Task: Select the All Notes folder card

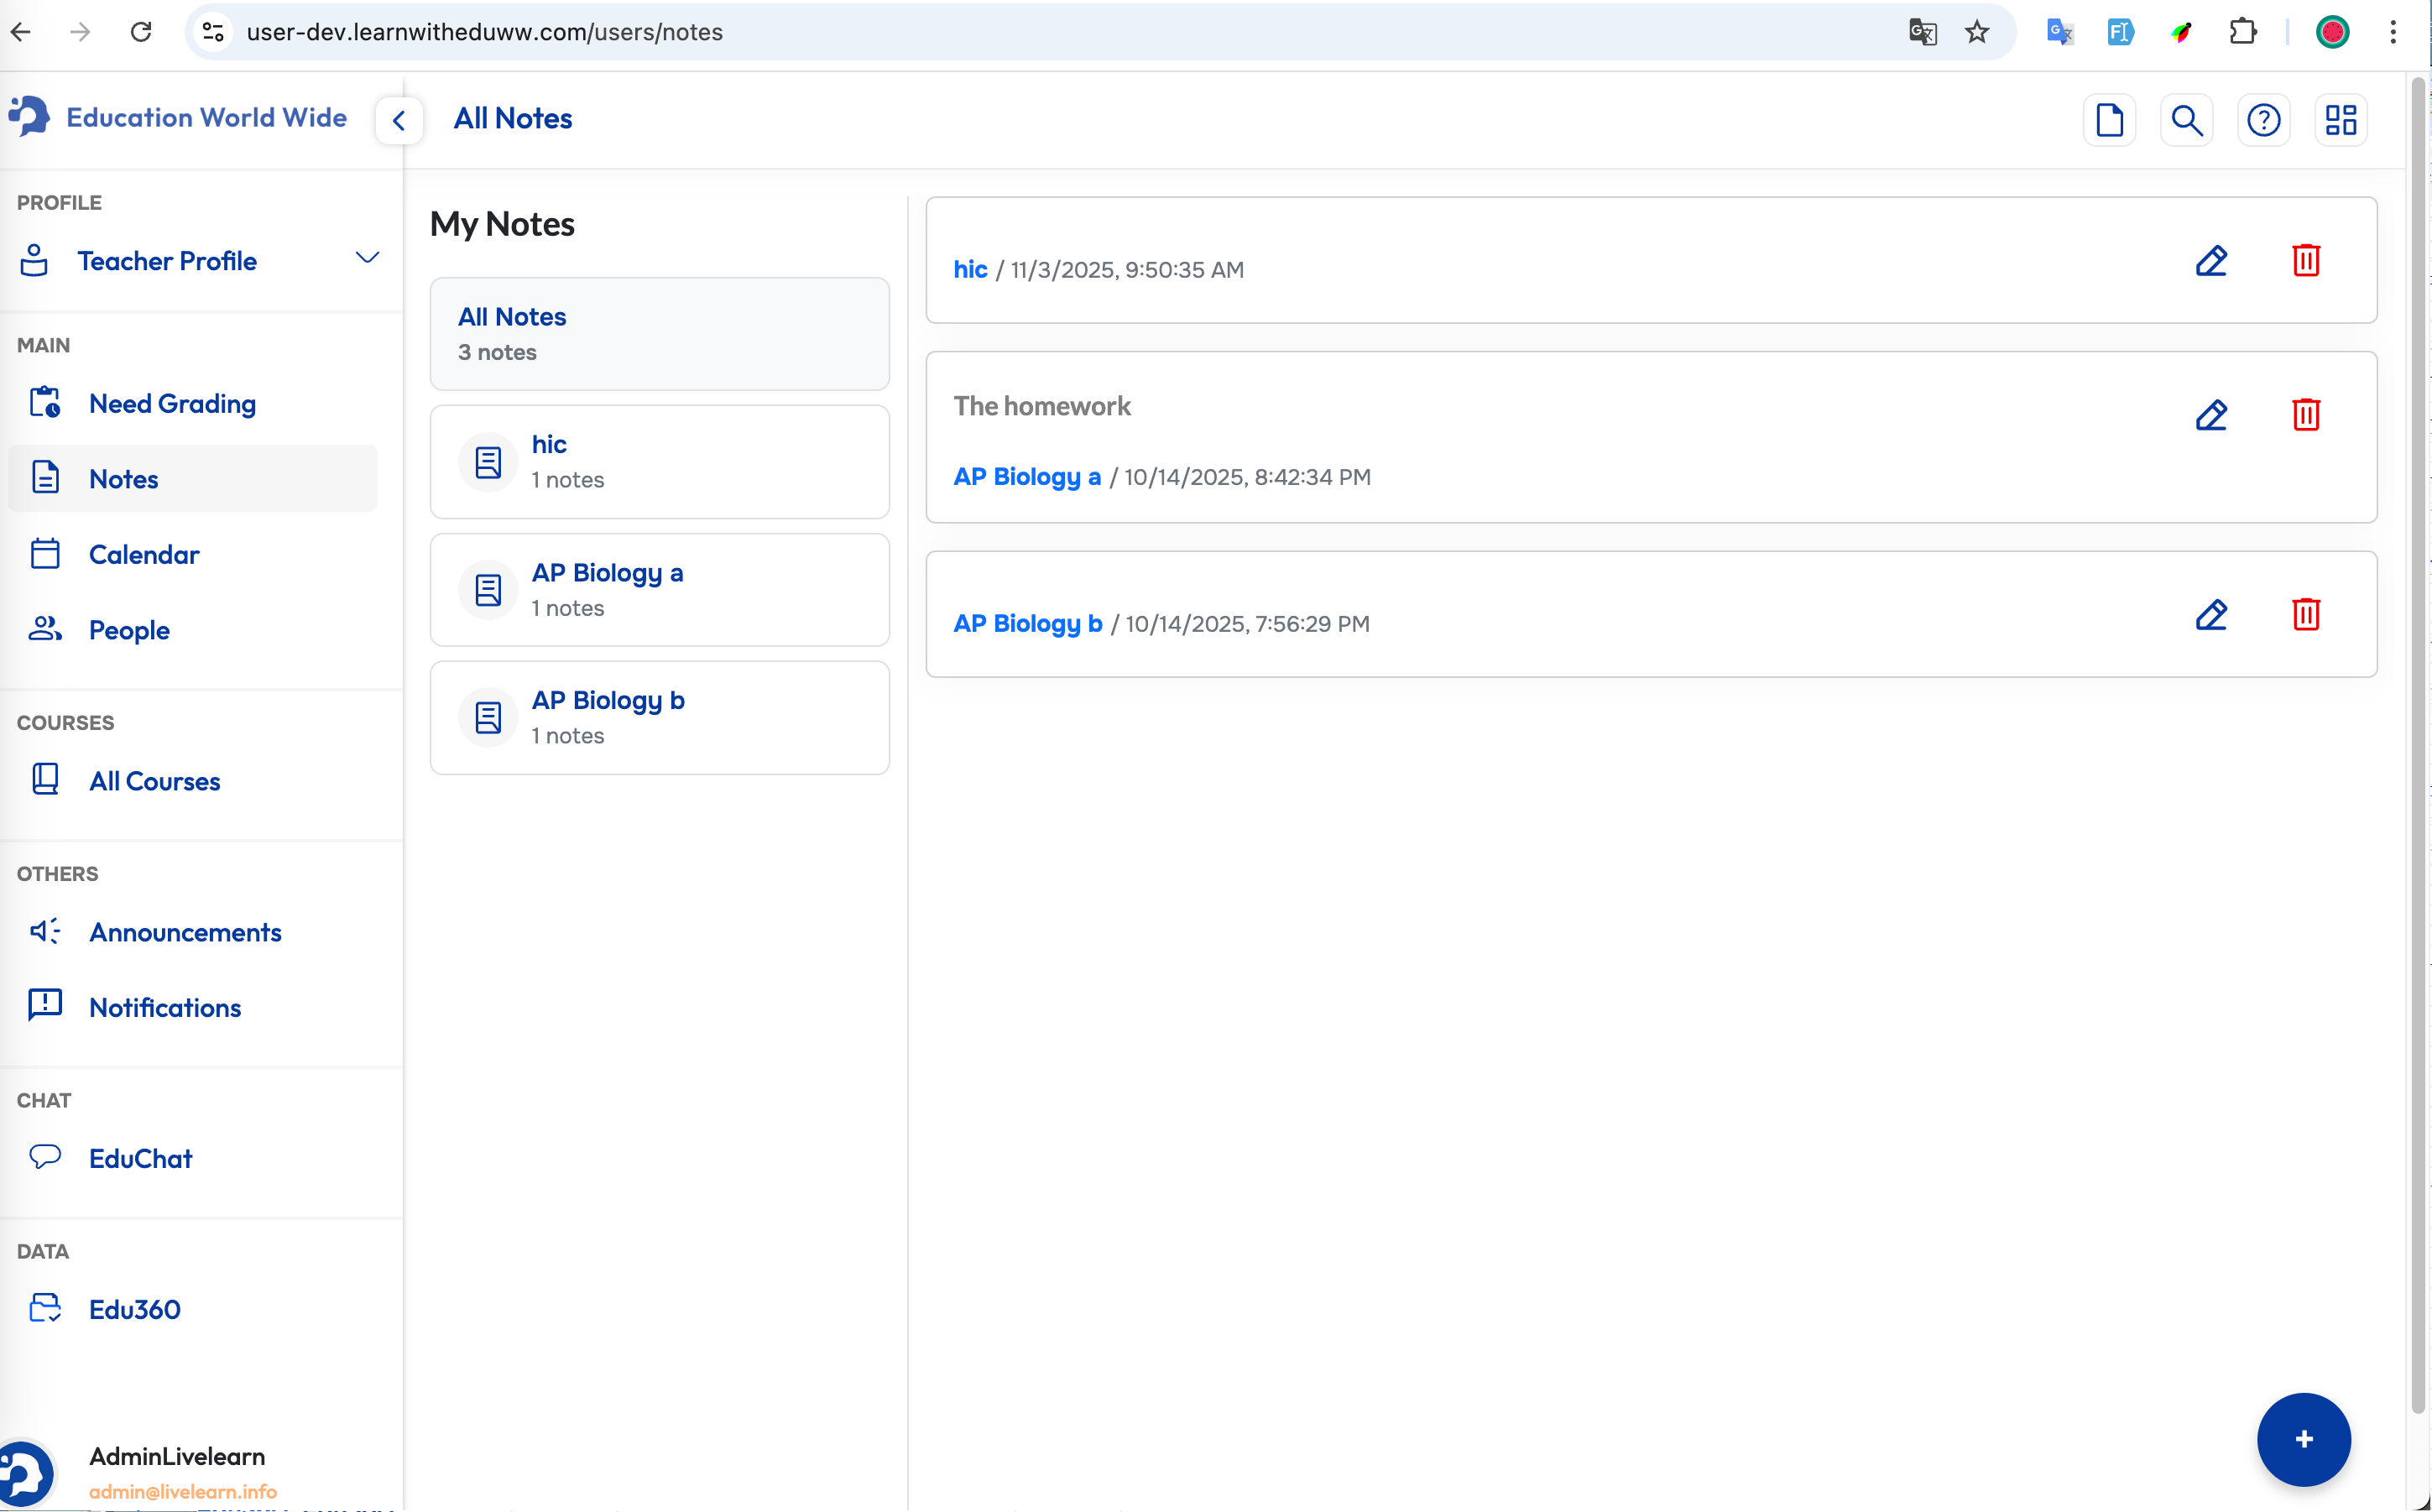Action: point(659,334)
